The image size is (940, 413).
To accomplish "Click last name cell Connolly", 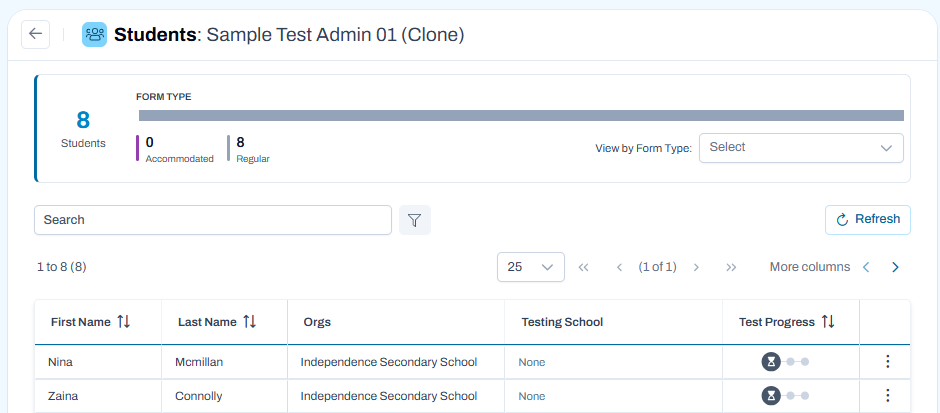I will point(198,396).
